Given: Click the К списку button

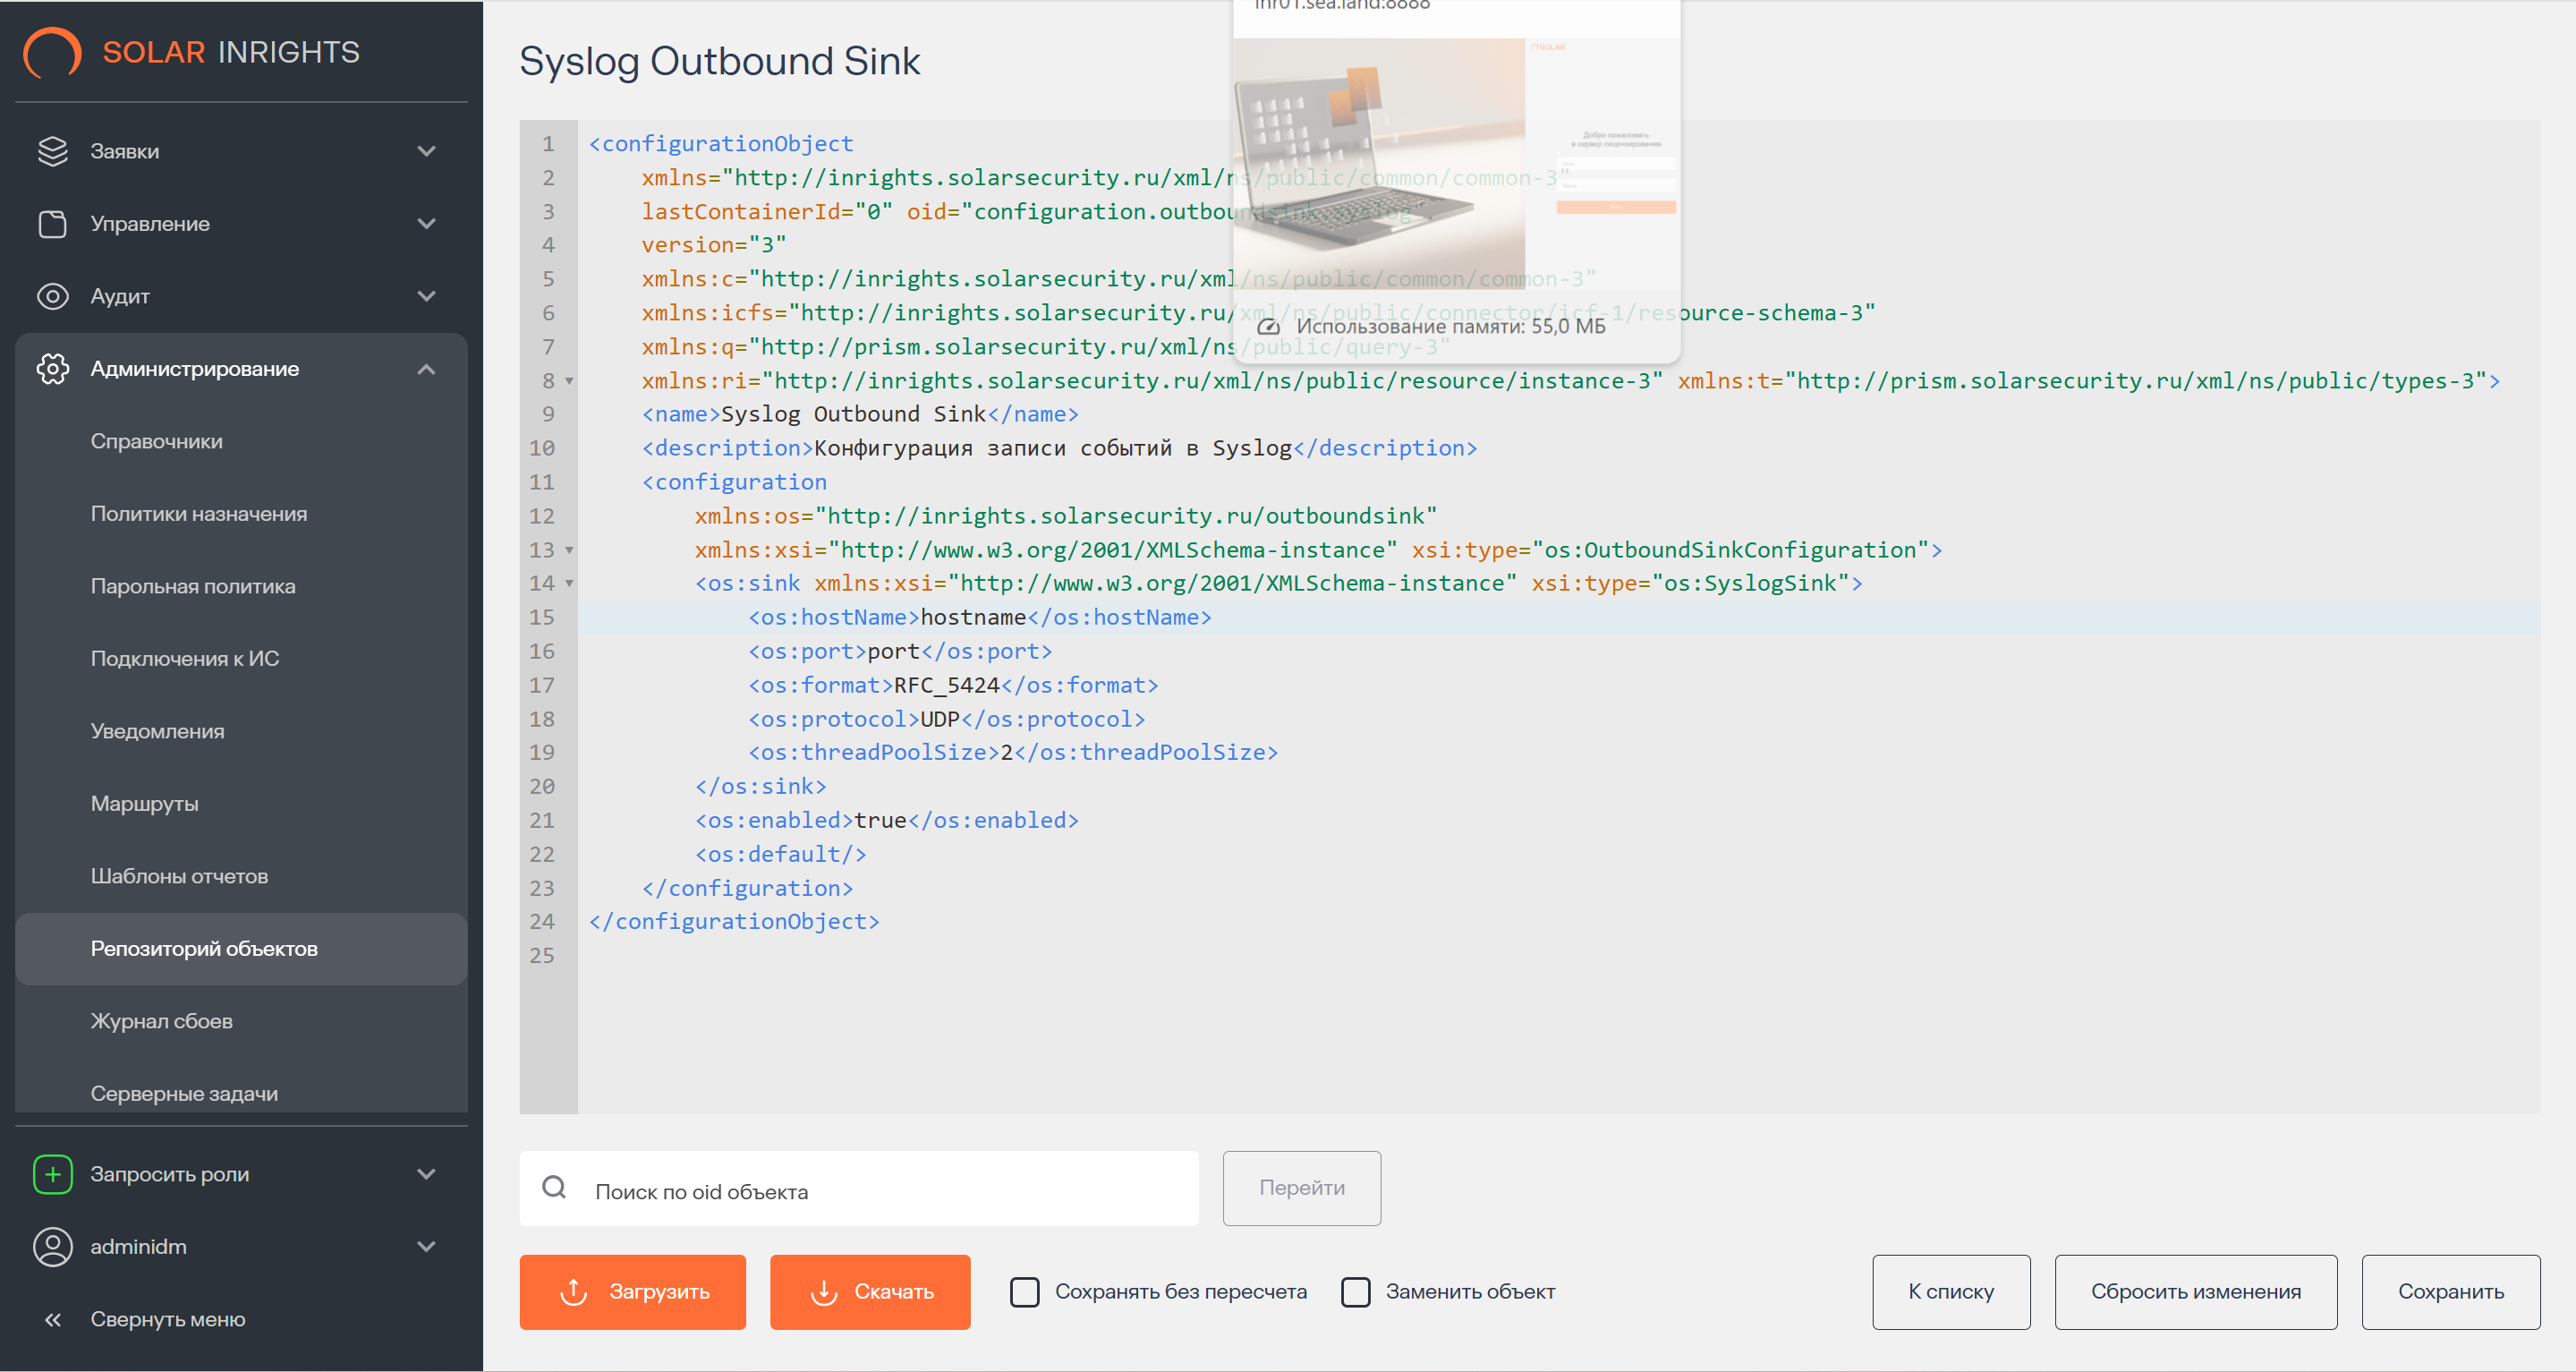Looking at the screenshot, I should [x=1951, y=1292].
